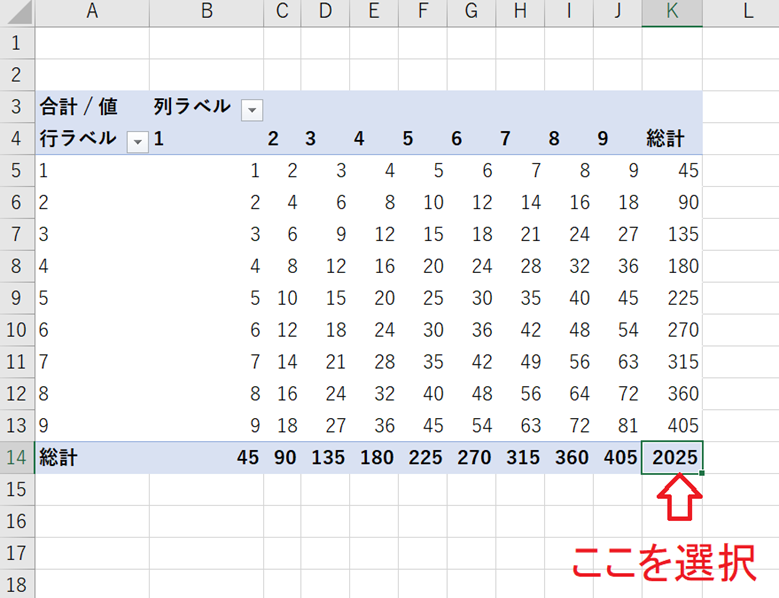Select the grand total cell showing 2025

click(x=671, y=458)
